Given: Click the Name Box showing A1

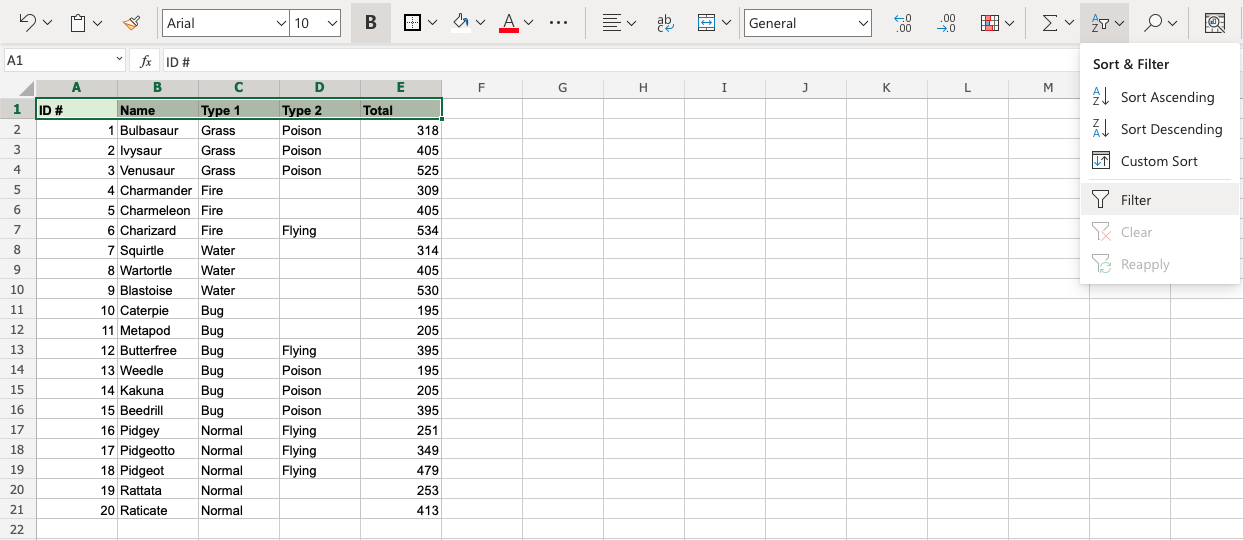Looking at the screenshot, I should tap(58, 61).
